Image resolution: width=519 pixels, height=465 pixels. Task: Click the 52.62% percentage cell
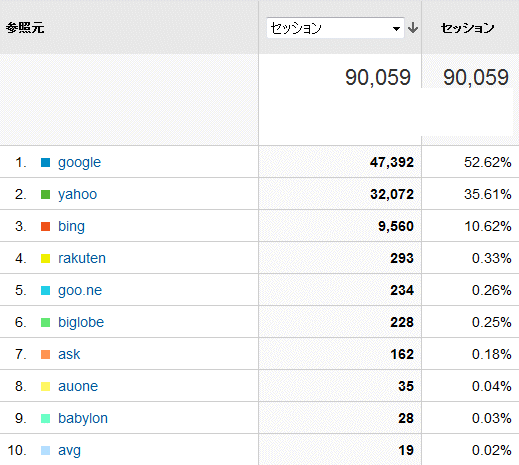488,163
